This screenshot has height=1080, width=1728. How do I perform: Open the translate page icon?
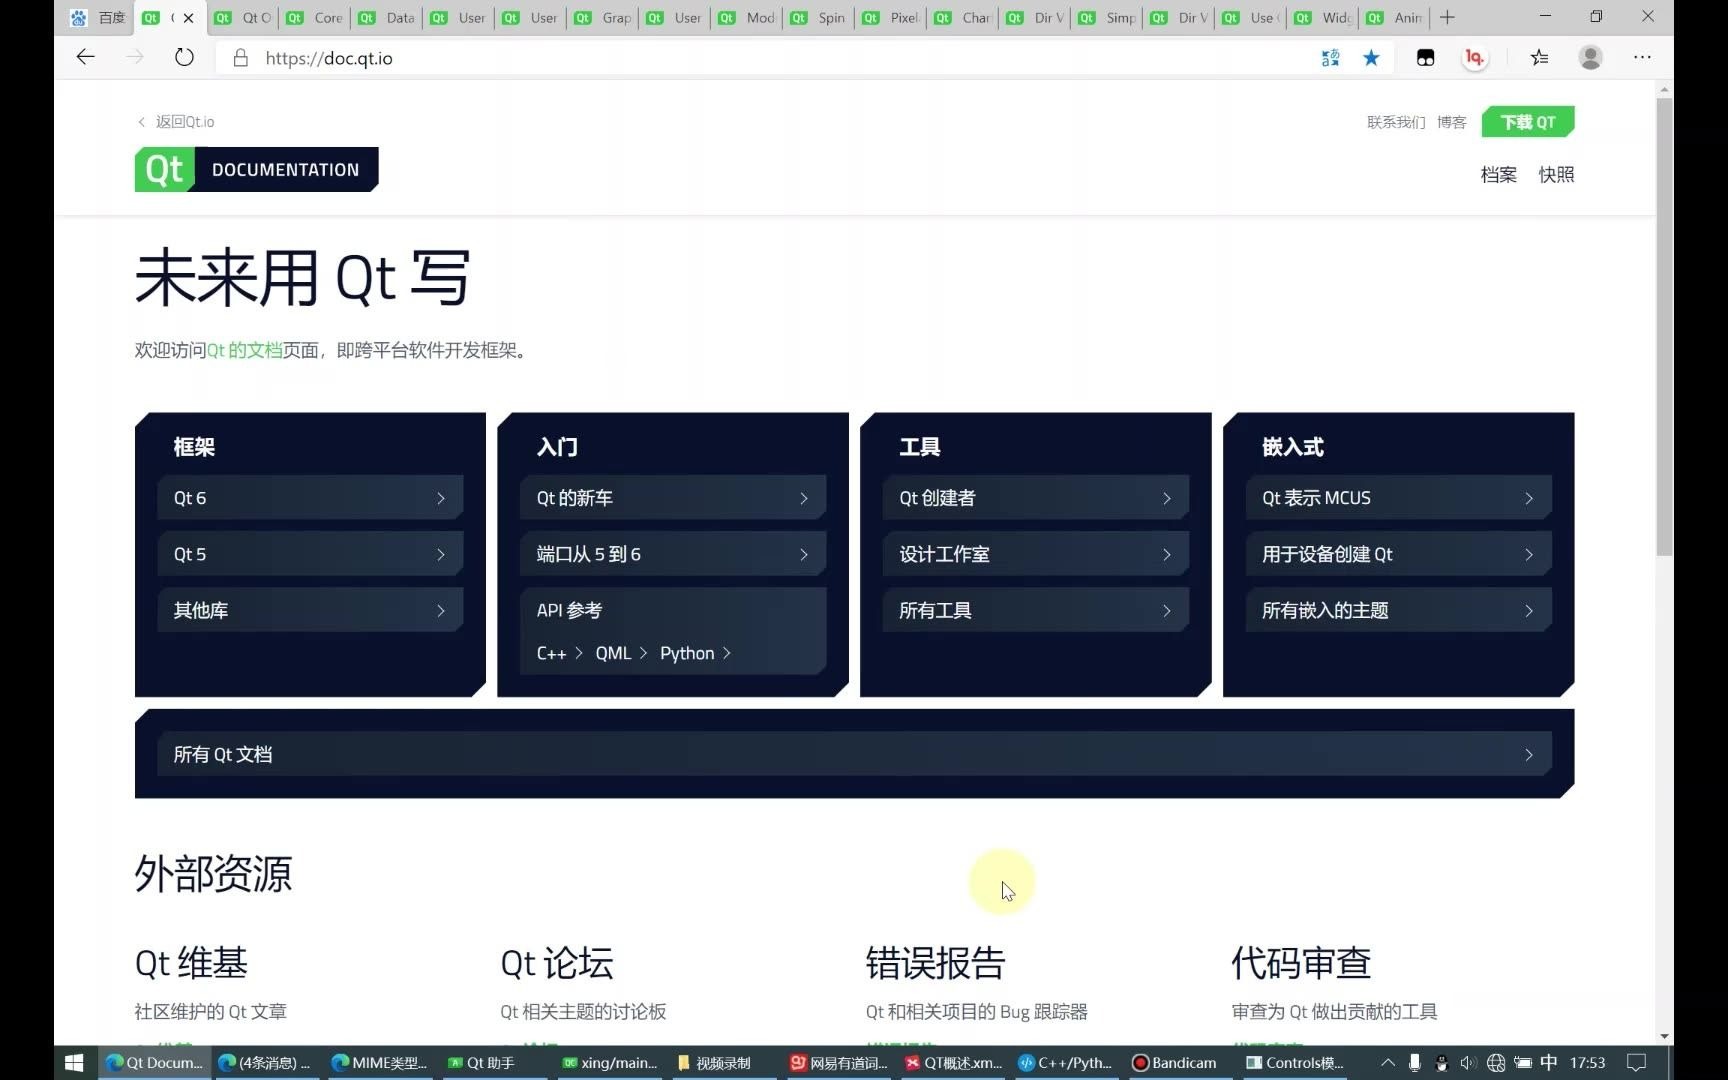click(x=1330, y=57)
